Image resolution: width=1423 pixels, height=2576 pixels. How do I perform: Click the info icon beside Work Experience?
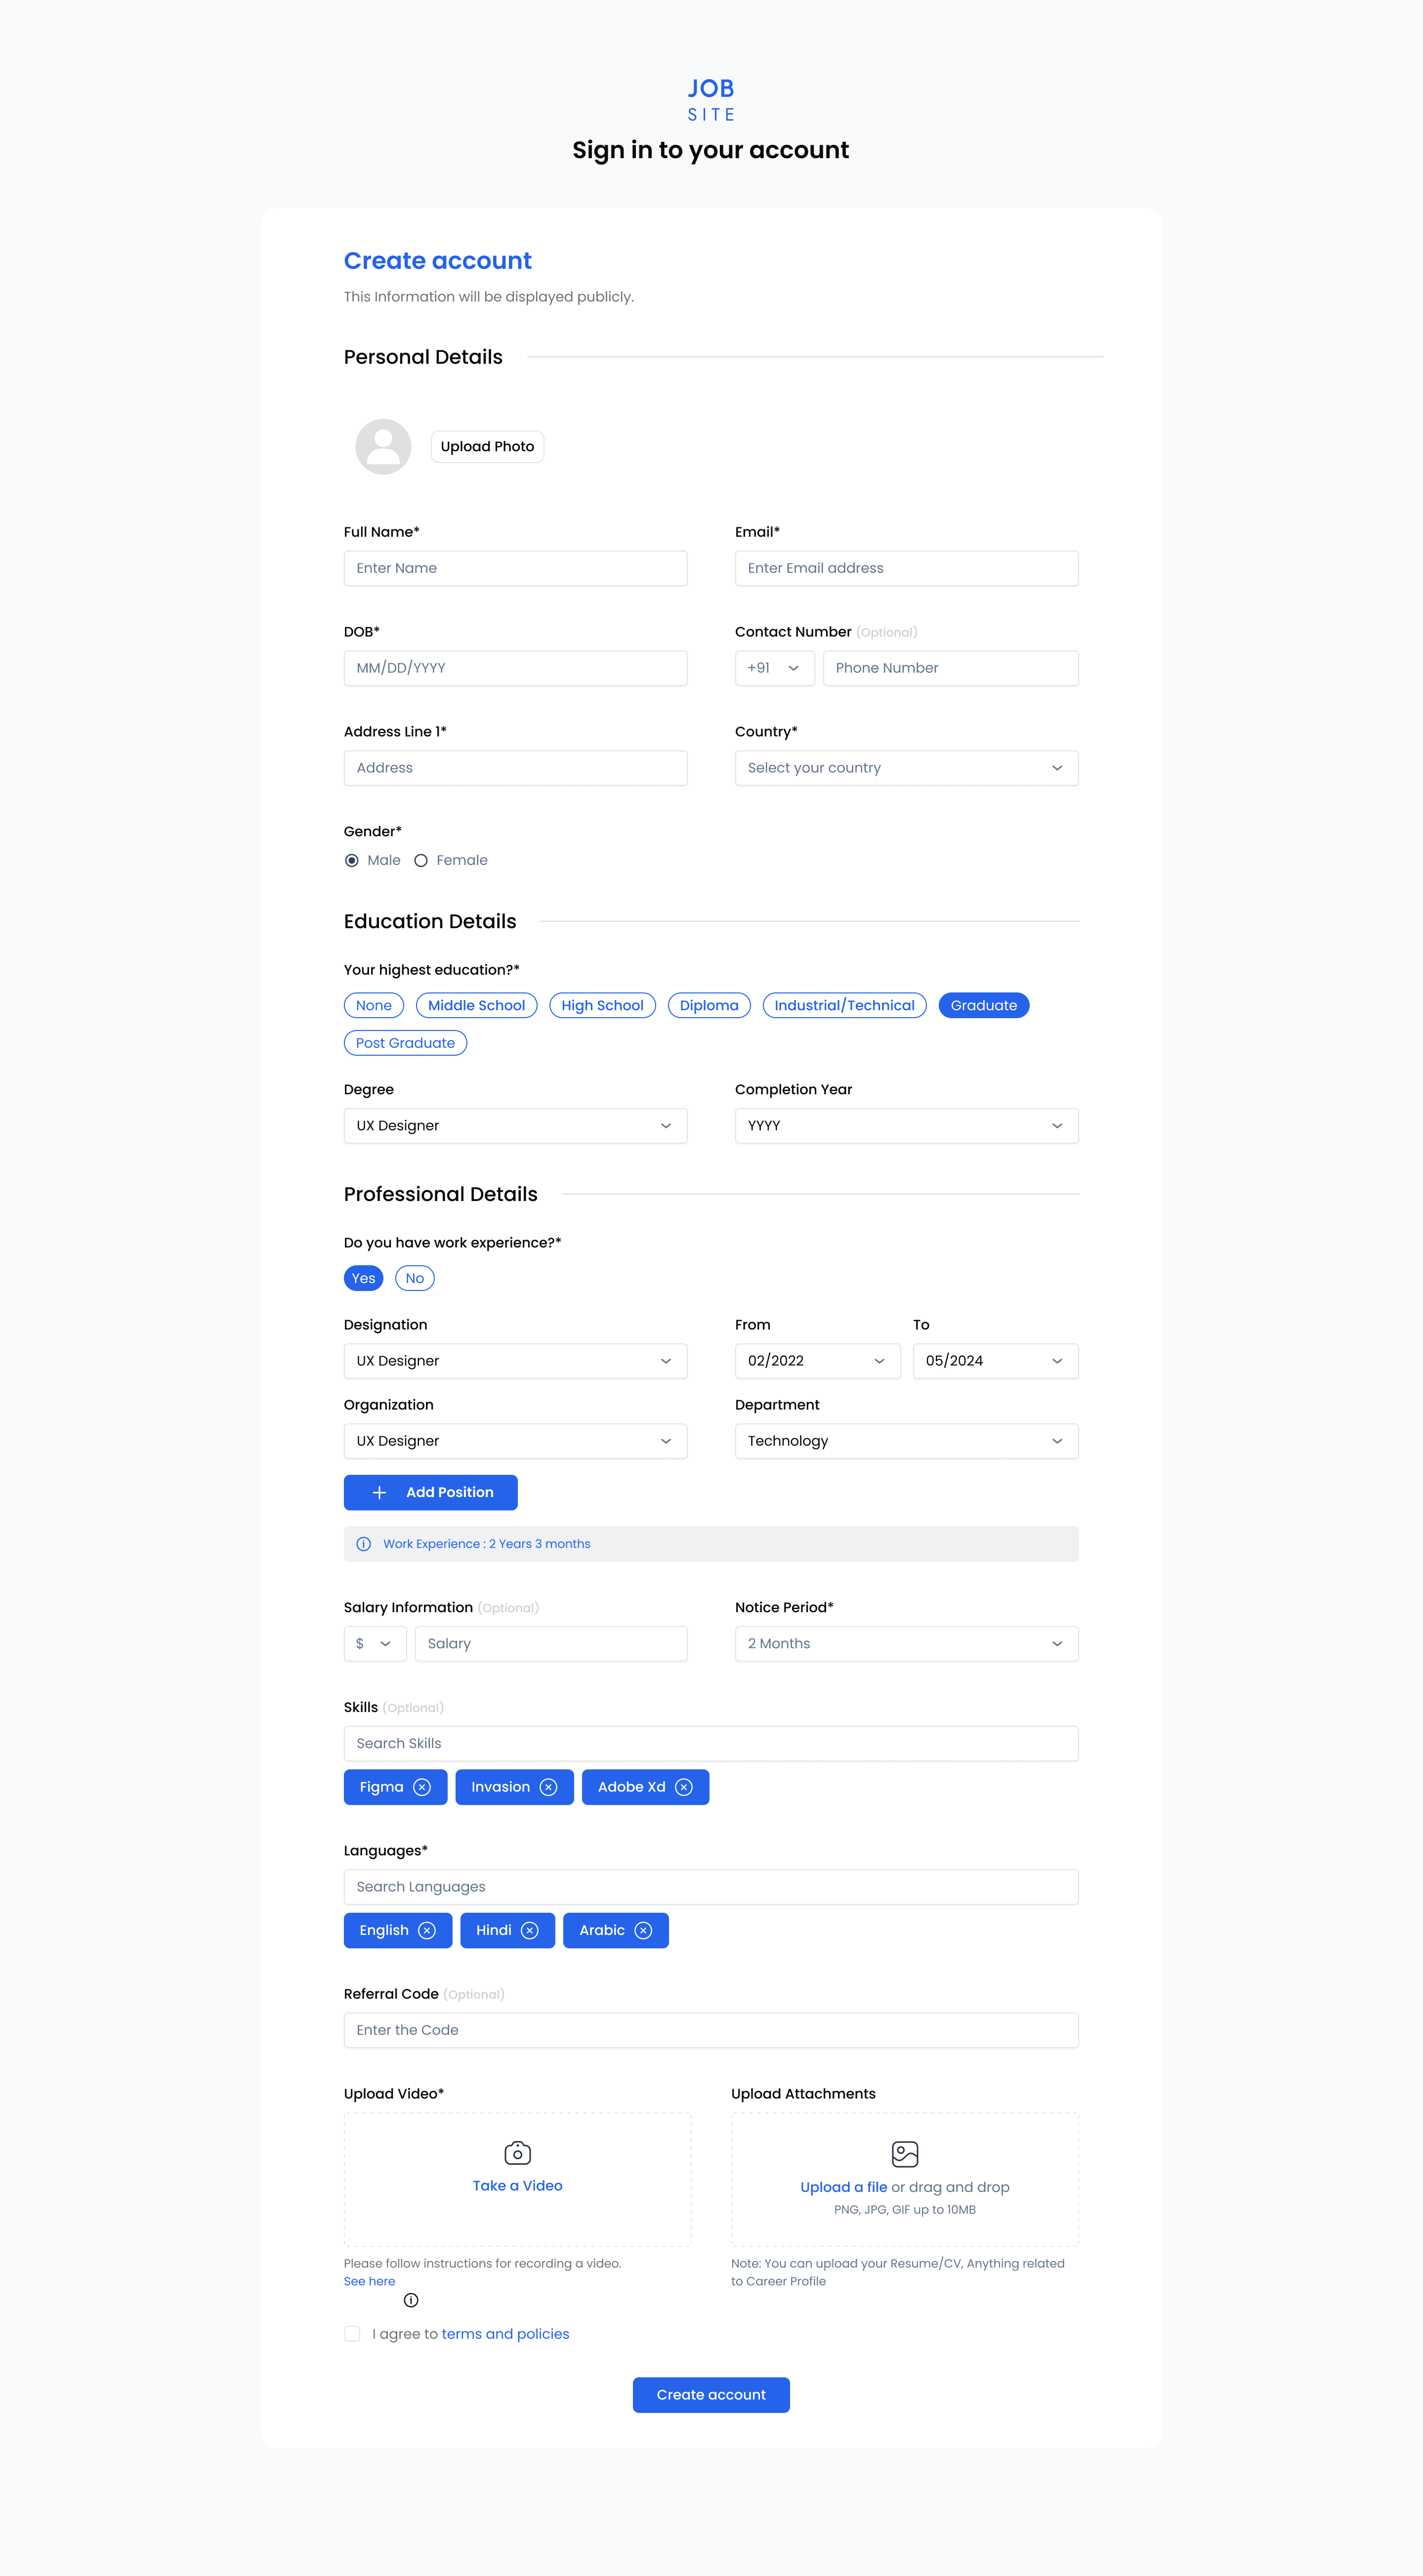pyautogui.click(x=364, y=1544)
